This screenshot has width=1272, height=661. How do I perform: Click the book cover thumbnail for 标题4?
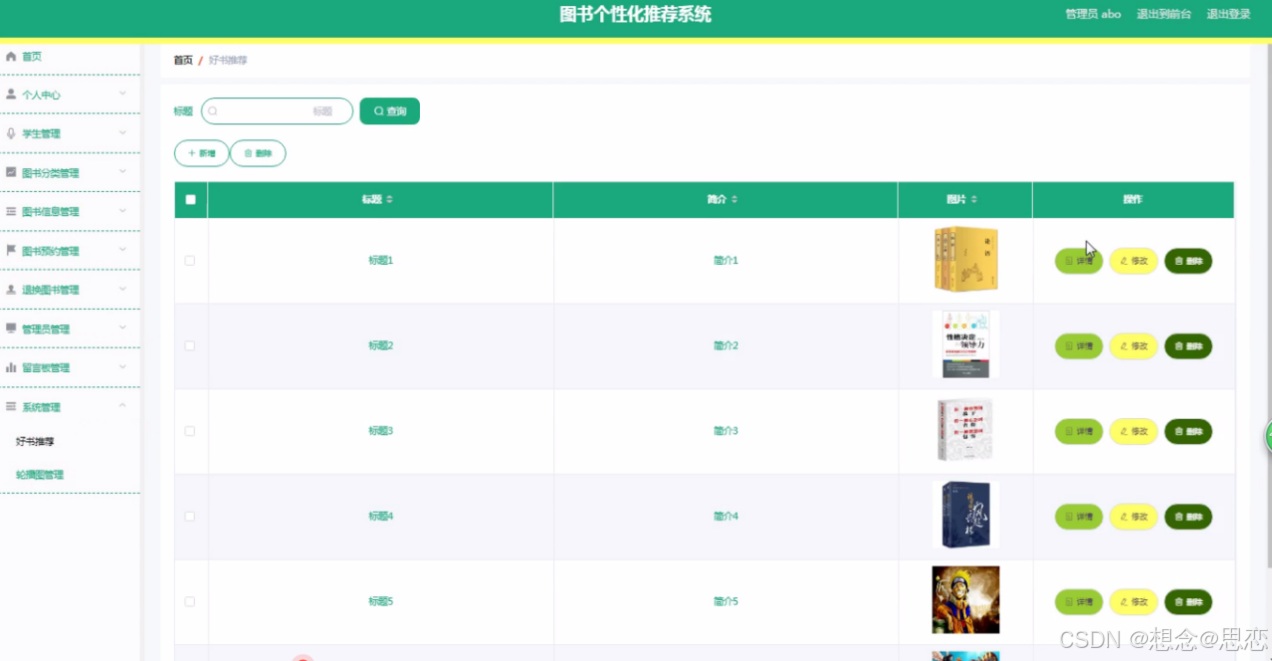click(966, 515)
